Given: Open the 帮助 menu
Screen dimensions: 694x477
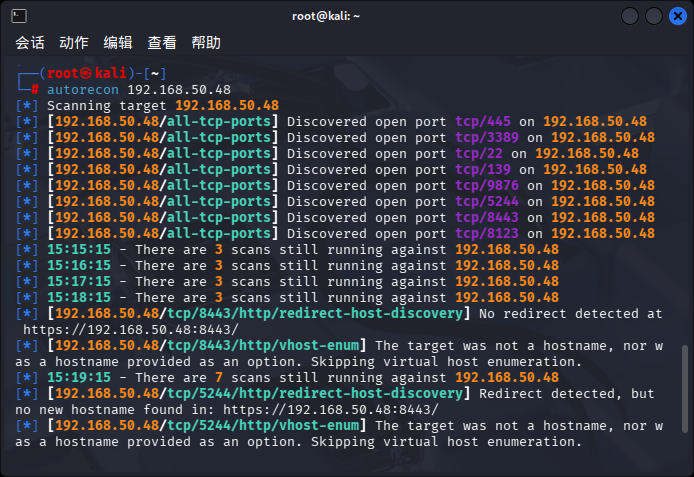Looking at the screenshot, I should (x=206, y=42).
